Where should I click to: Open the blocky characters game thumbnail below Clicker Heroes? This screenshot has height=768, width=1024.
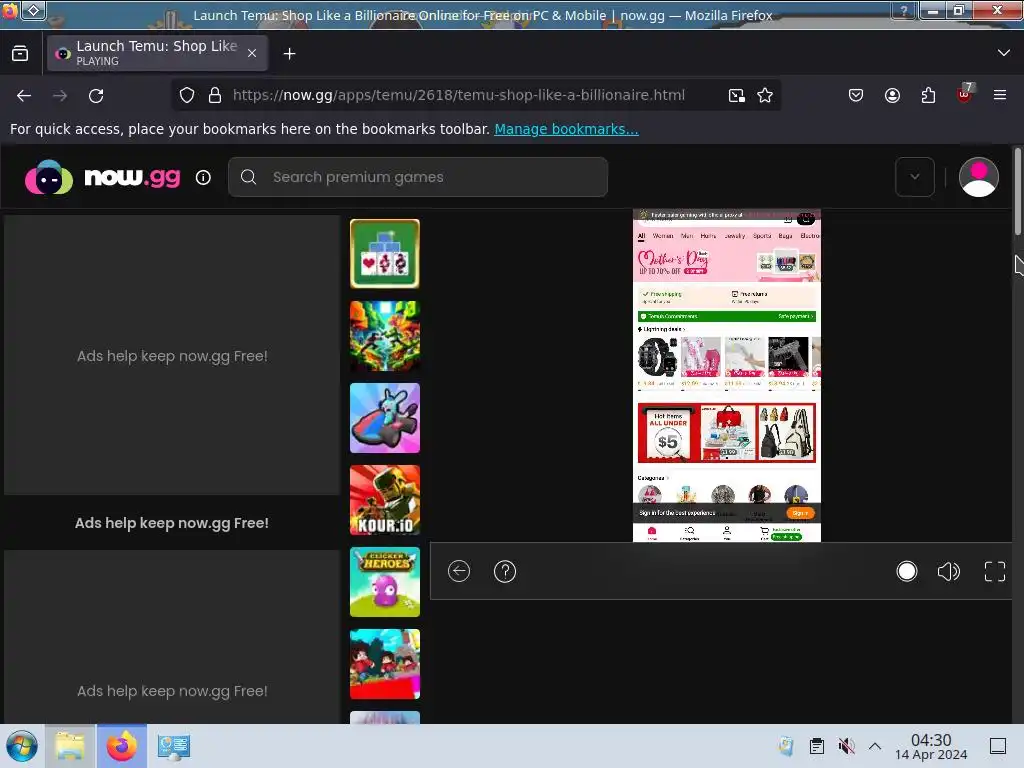pyautogui.click(x=385, y=664)
